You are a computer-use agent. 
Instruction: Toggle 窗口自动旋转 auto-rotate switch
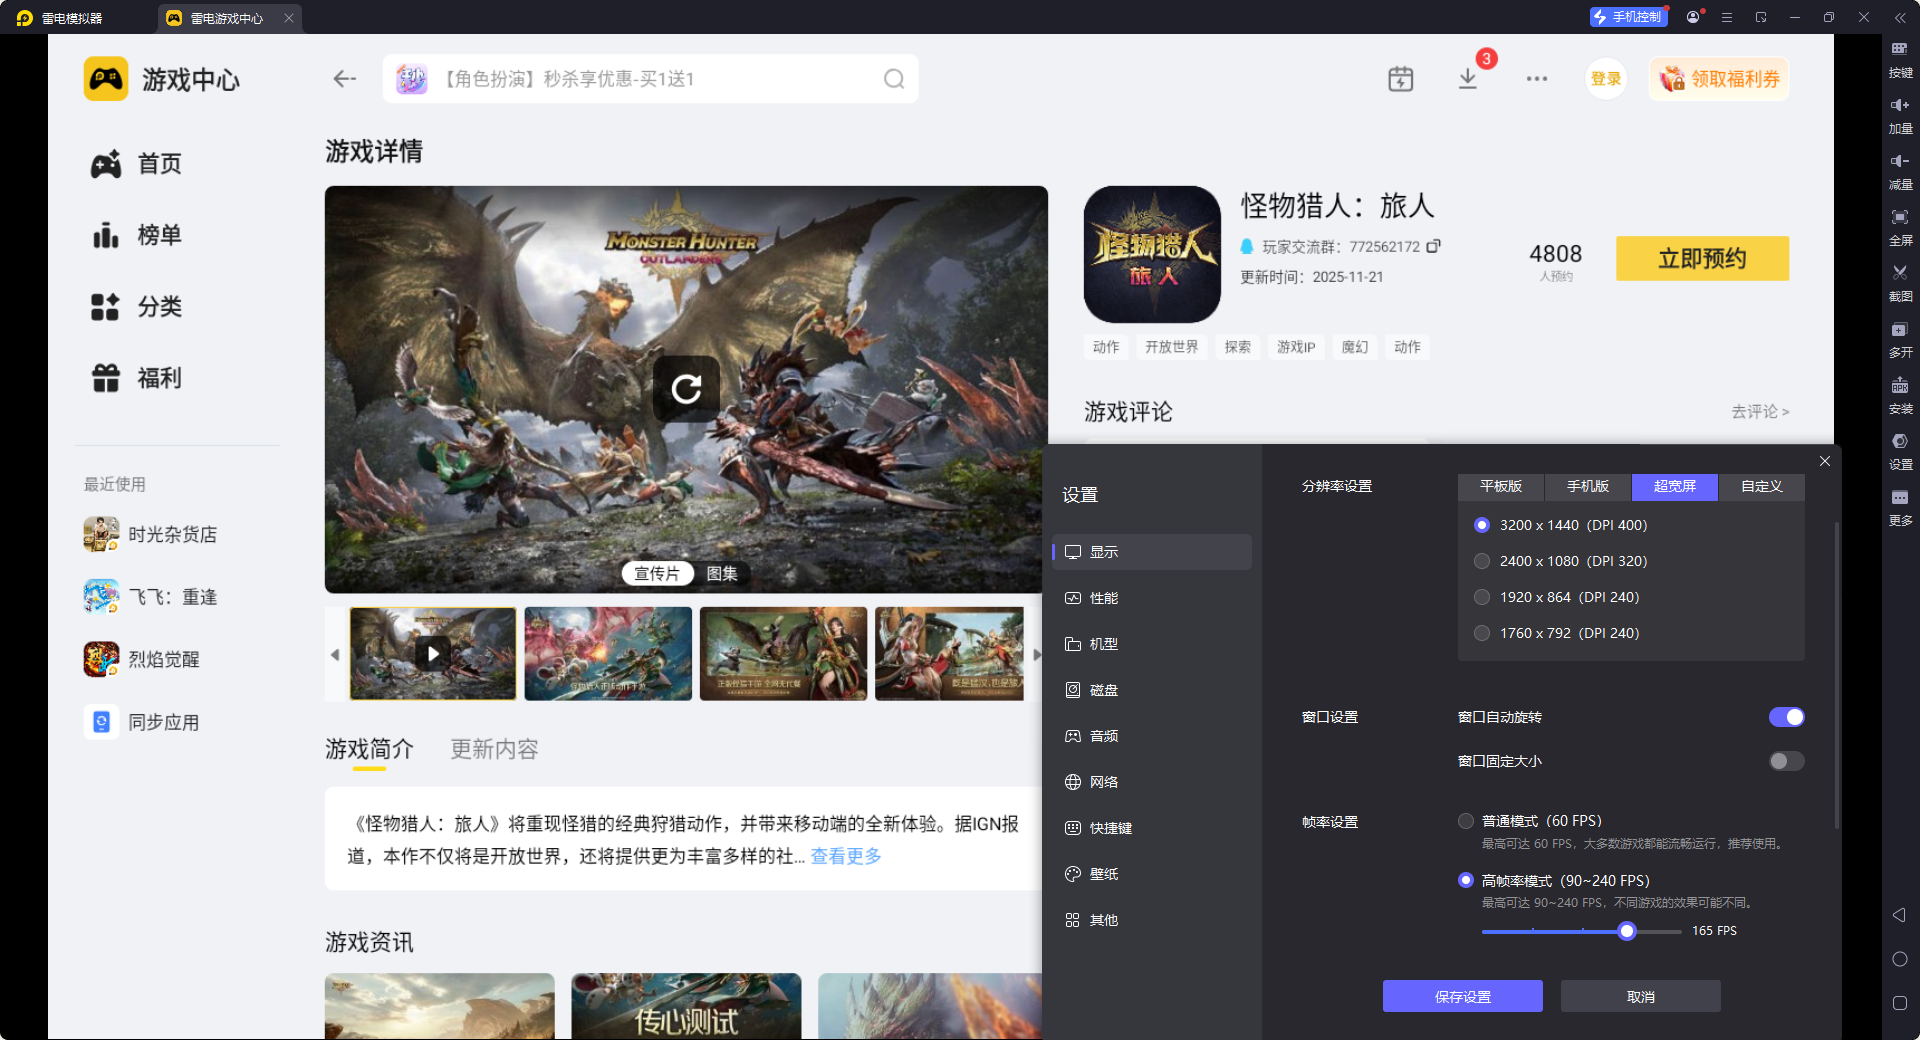(1787, 717)
